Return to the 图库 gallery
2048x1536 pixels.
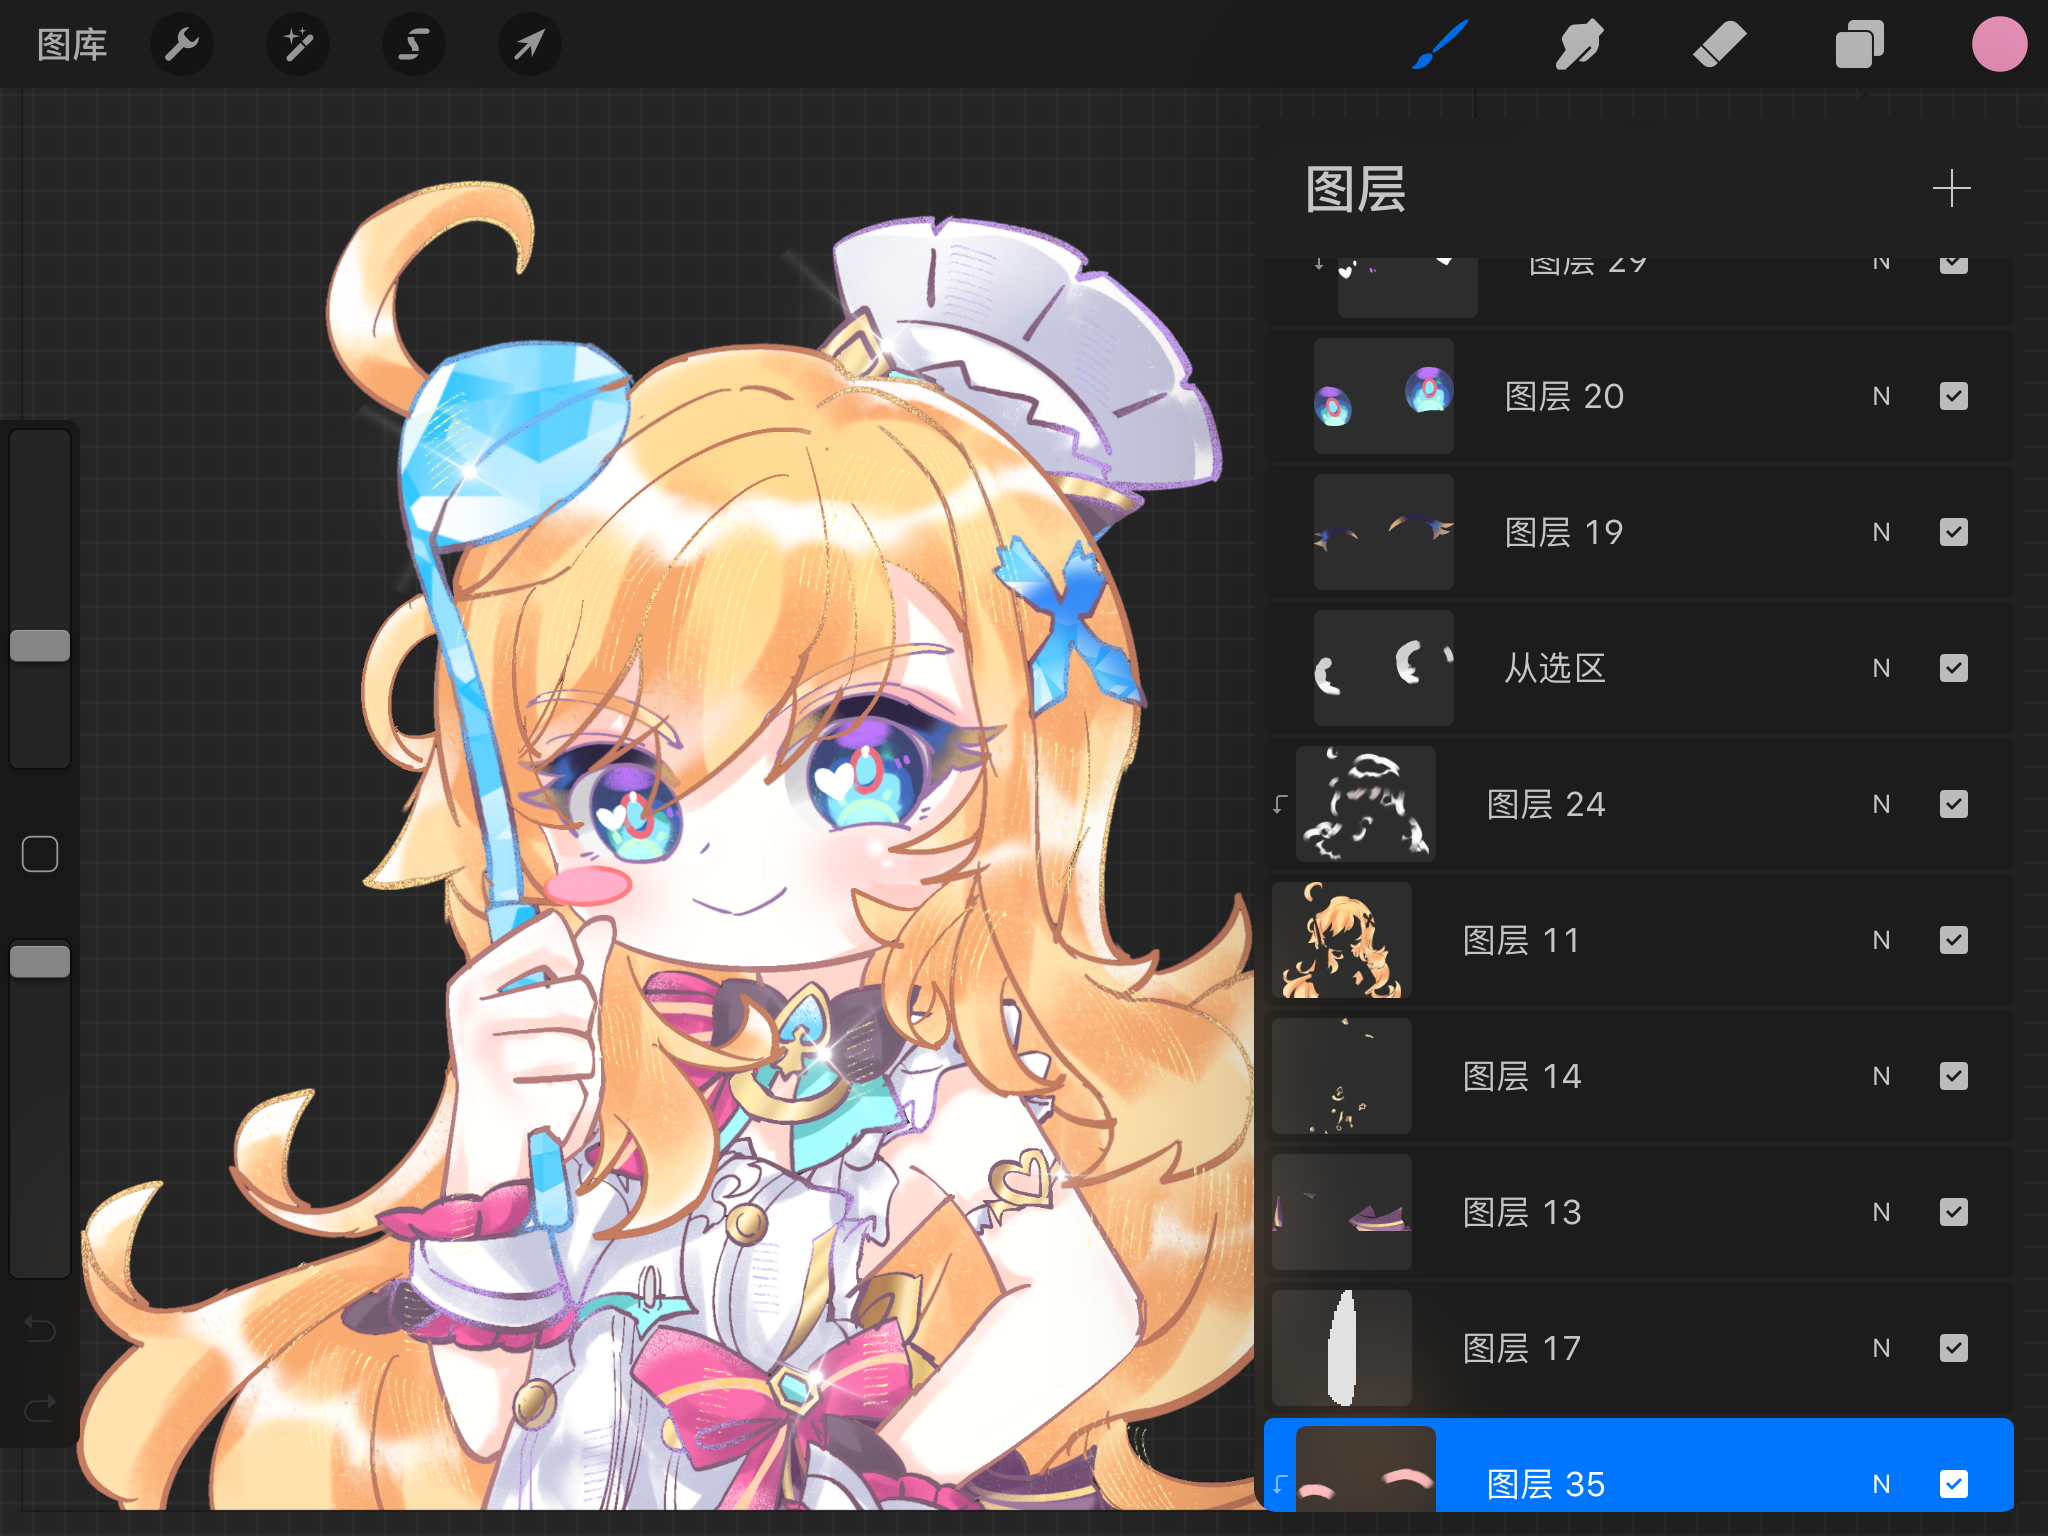coord(72,45)
